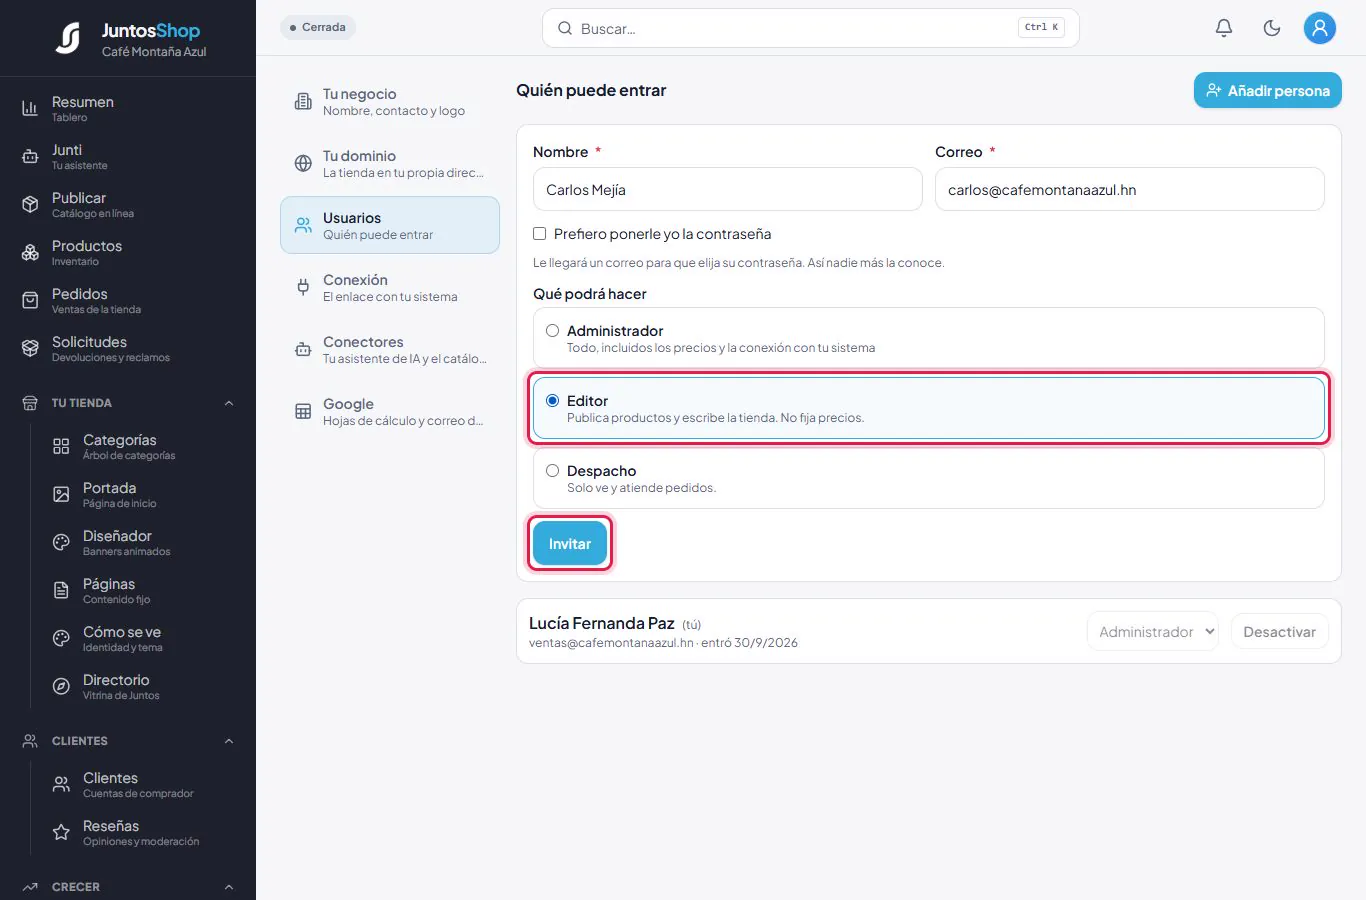Click the Cerrada status badge
The width and height of the screenshot is (1366, 900).
click(318, 27)
